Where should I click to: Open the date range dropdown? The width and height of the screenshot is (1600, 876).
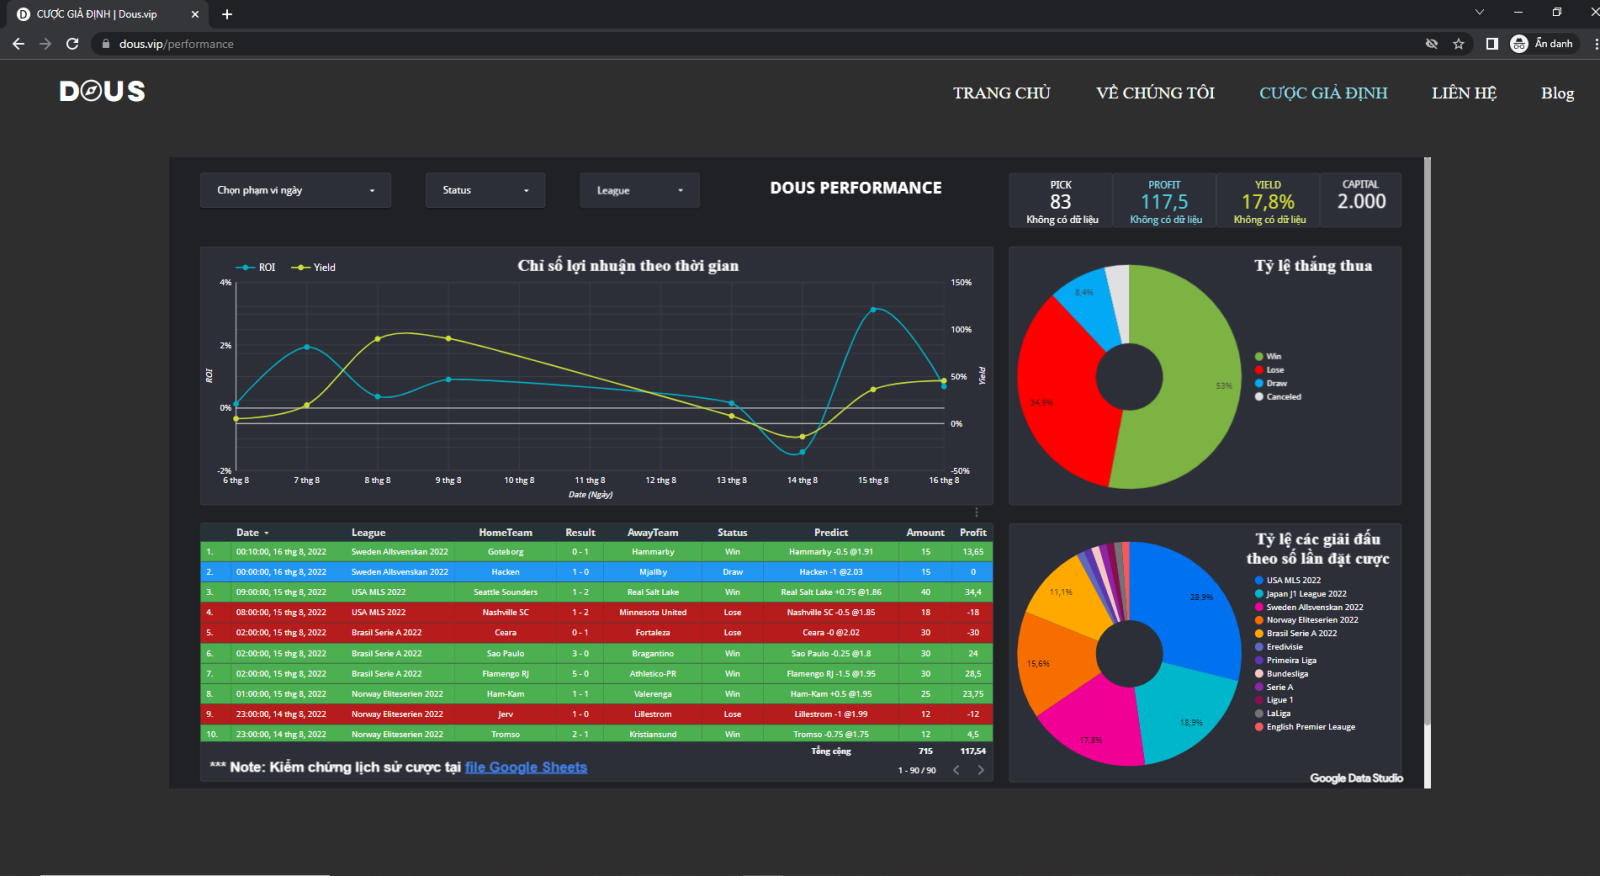(295, 190)
